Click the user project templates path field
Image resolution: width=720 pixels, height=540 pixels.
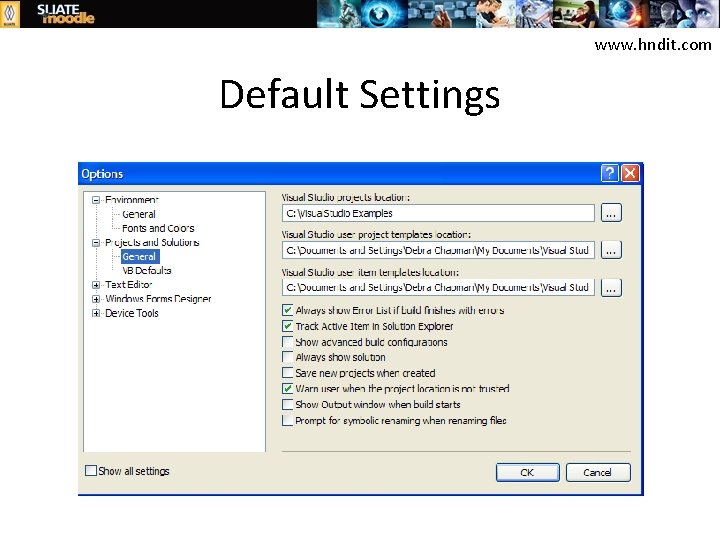438,250
